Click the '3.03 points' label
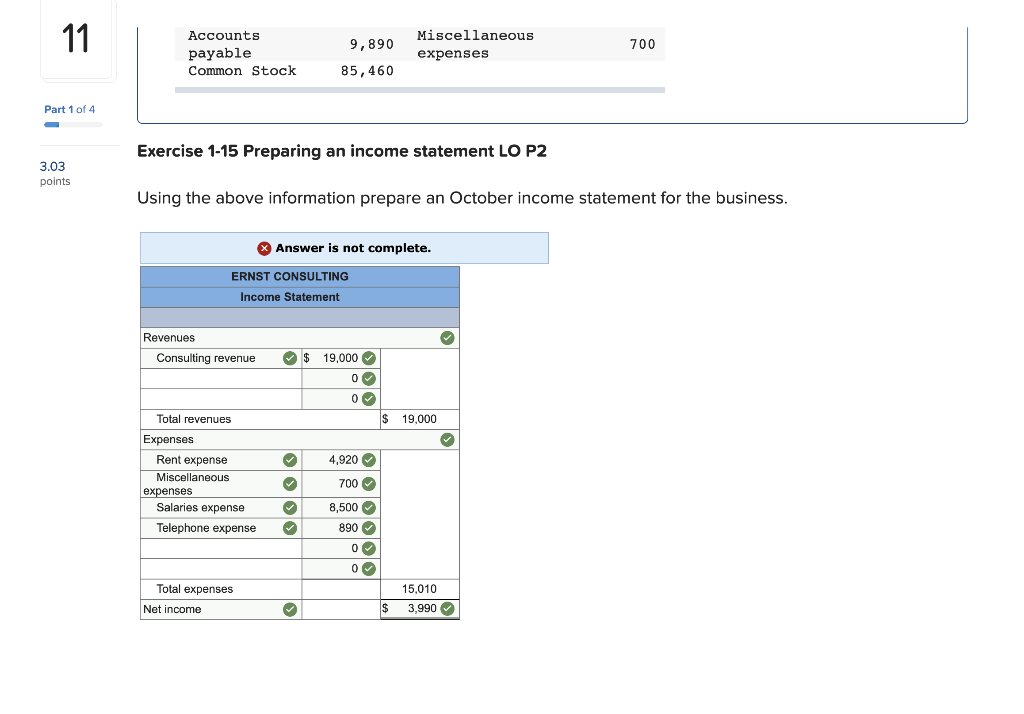Viewport: 1024px width, 714px height. click(55, 174)
